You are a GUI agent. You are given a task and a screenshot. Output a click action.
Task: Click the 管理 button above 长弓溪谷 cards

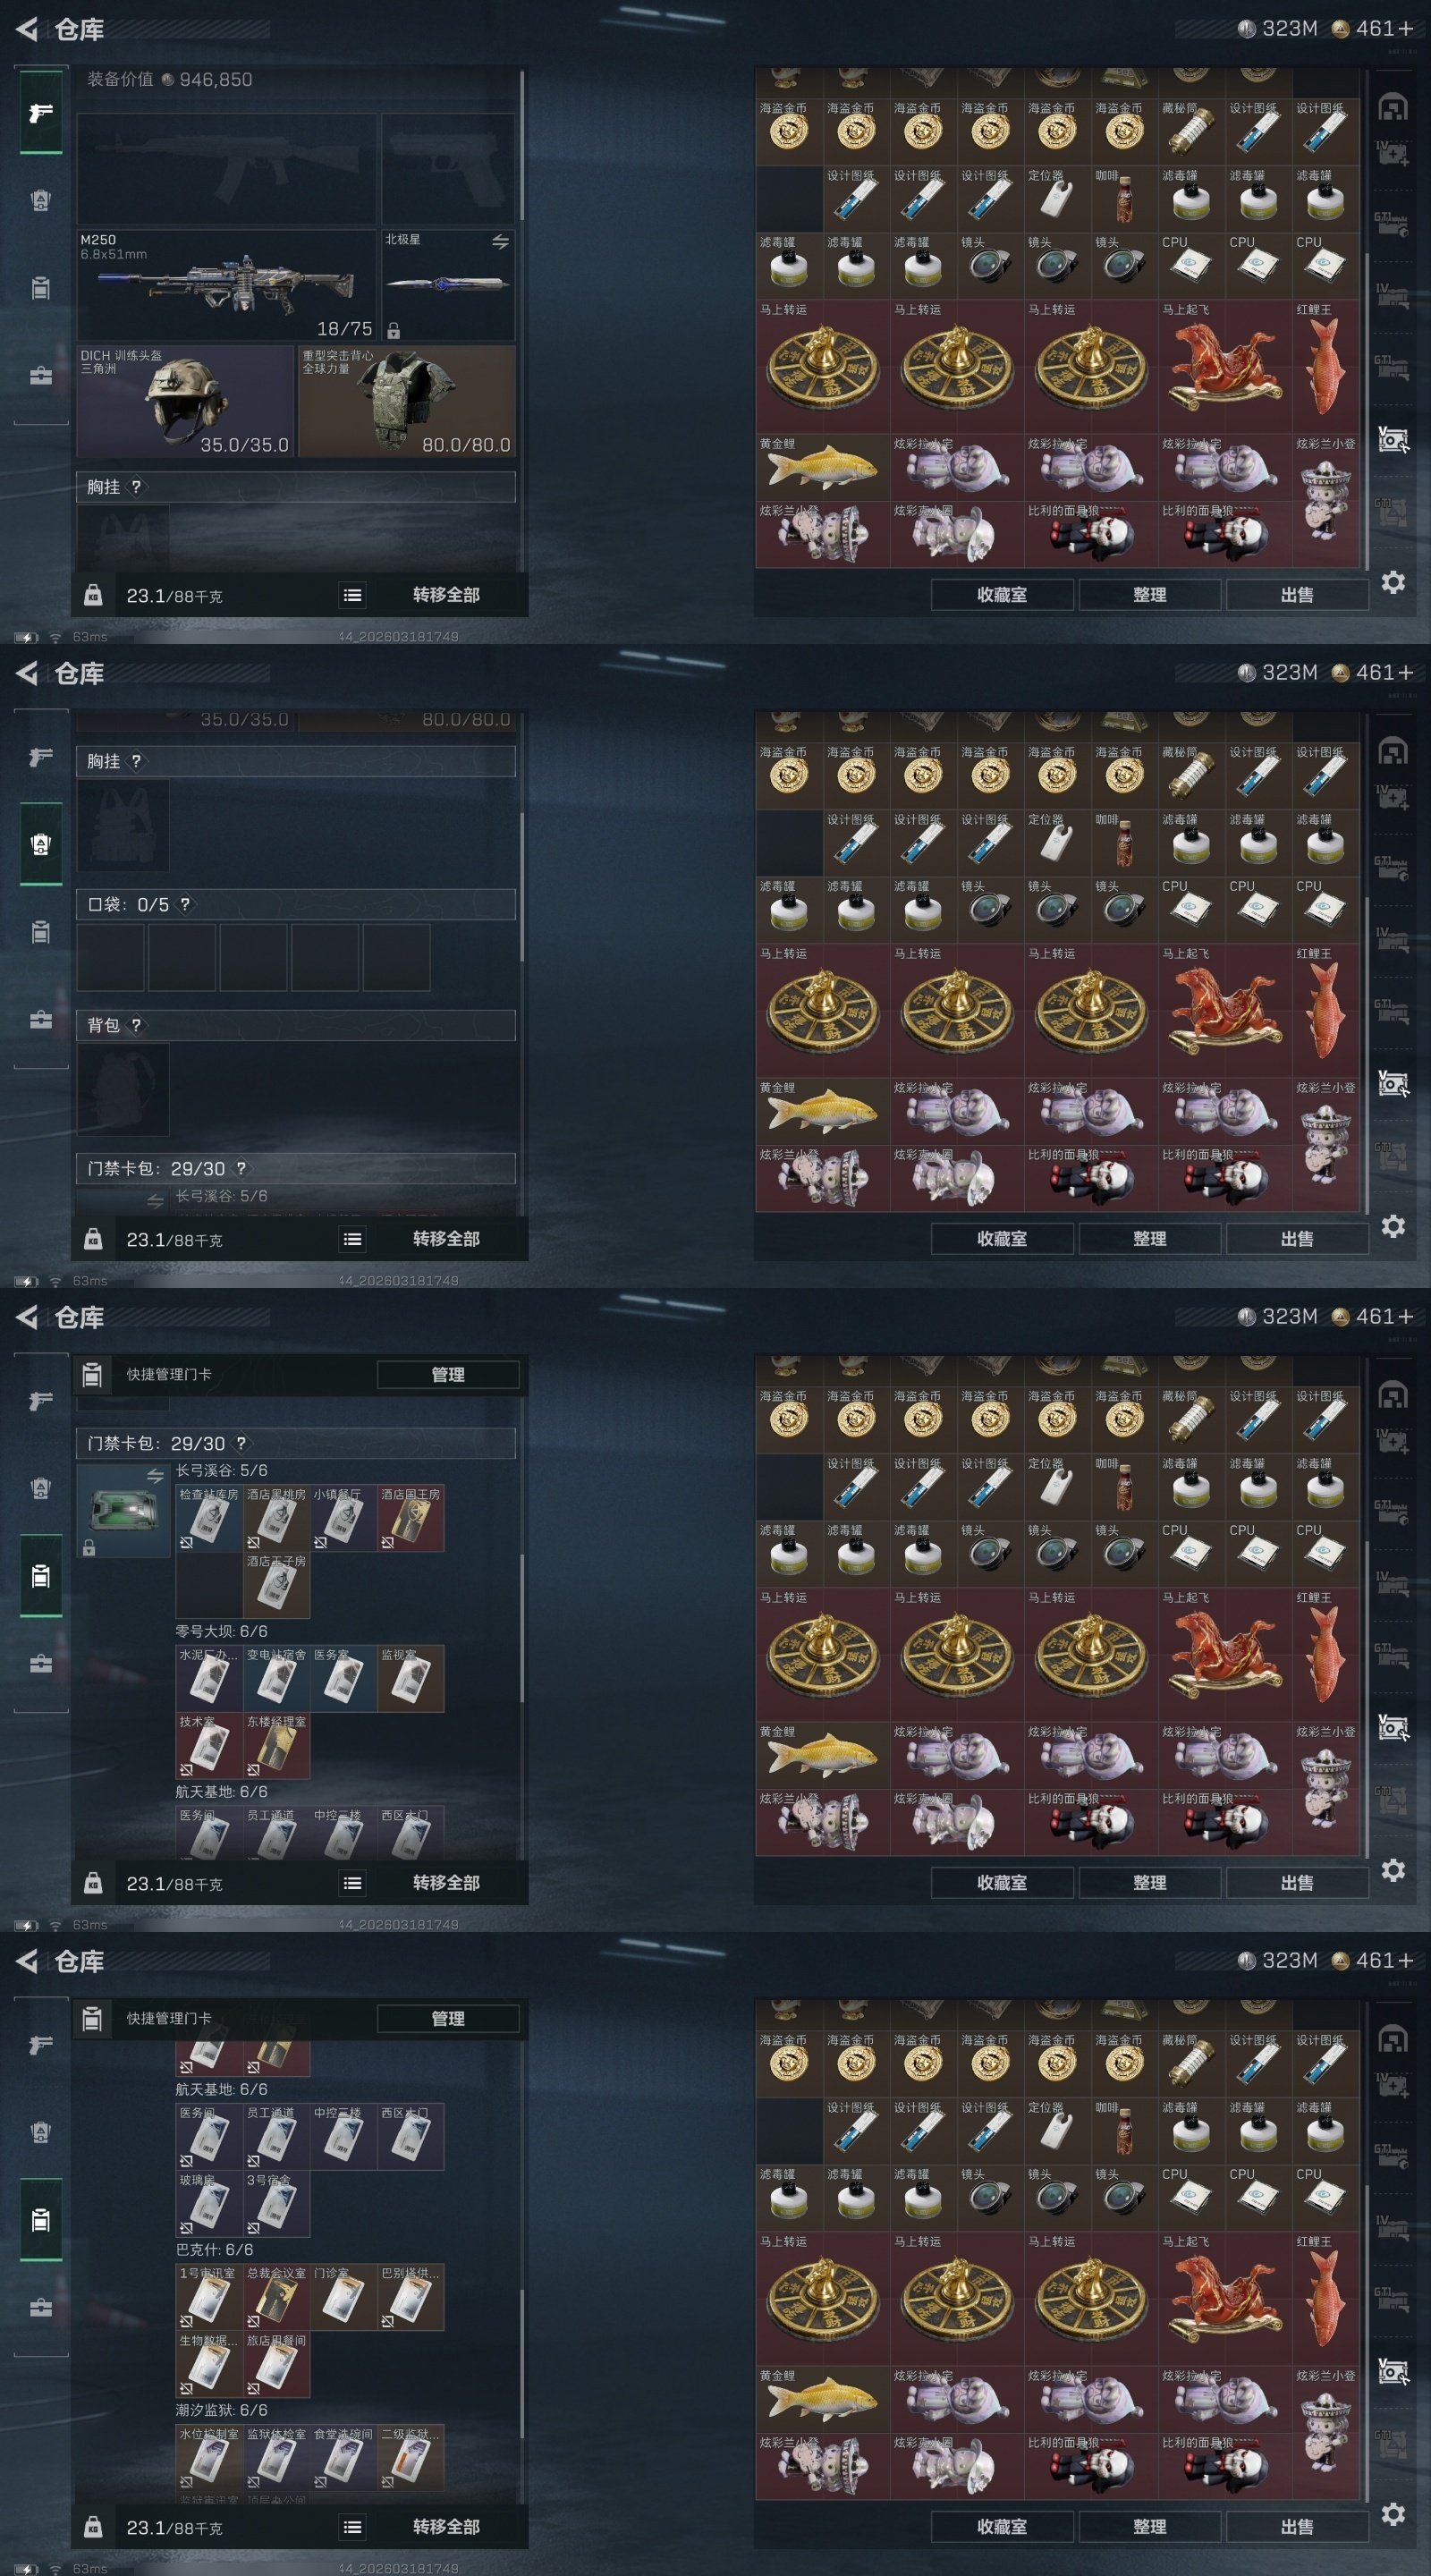tap(448, 1374)
